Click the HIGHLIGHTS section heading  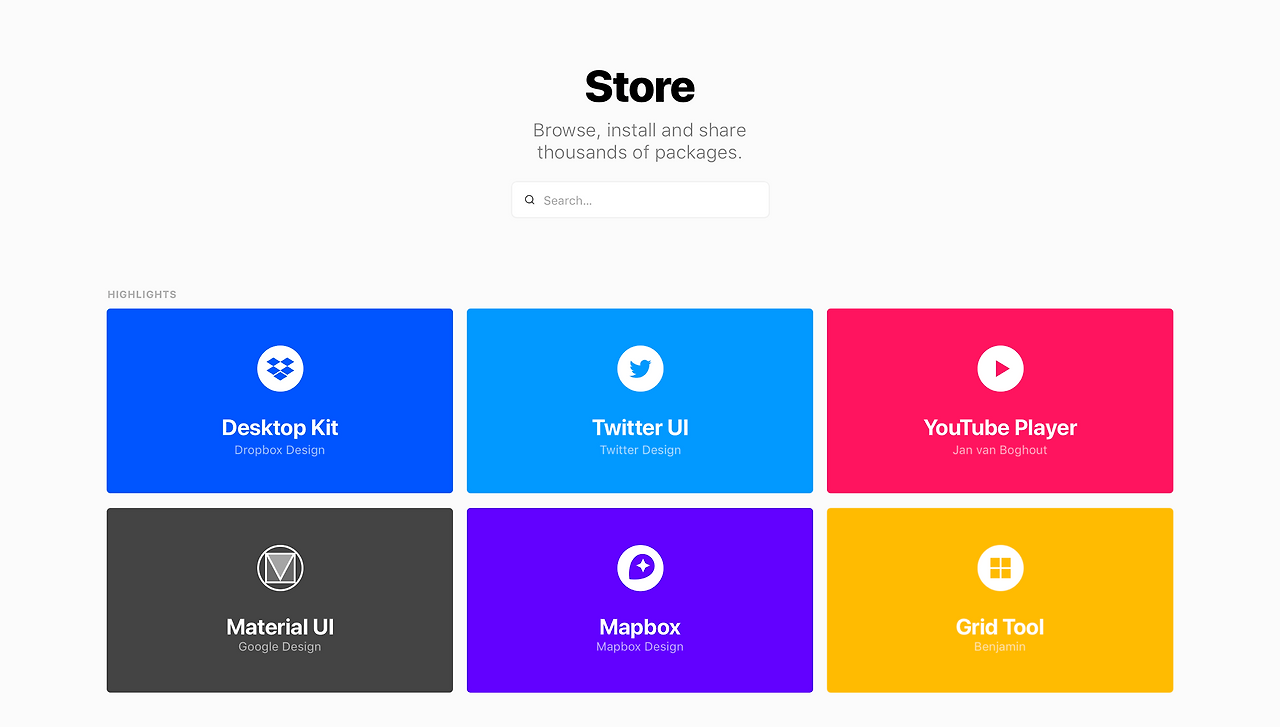pos(142,295)
